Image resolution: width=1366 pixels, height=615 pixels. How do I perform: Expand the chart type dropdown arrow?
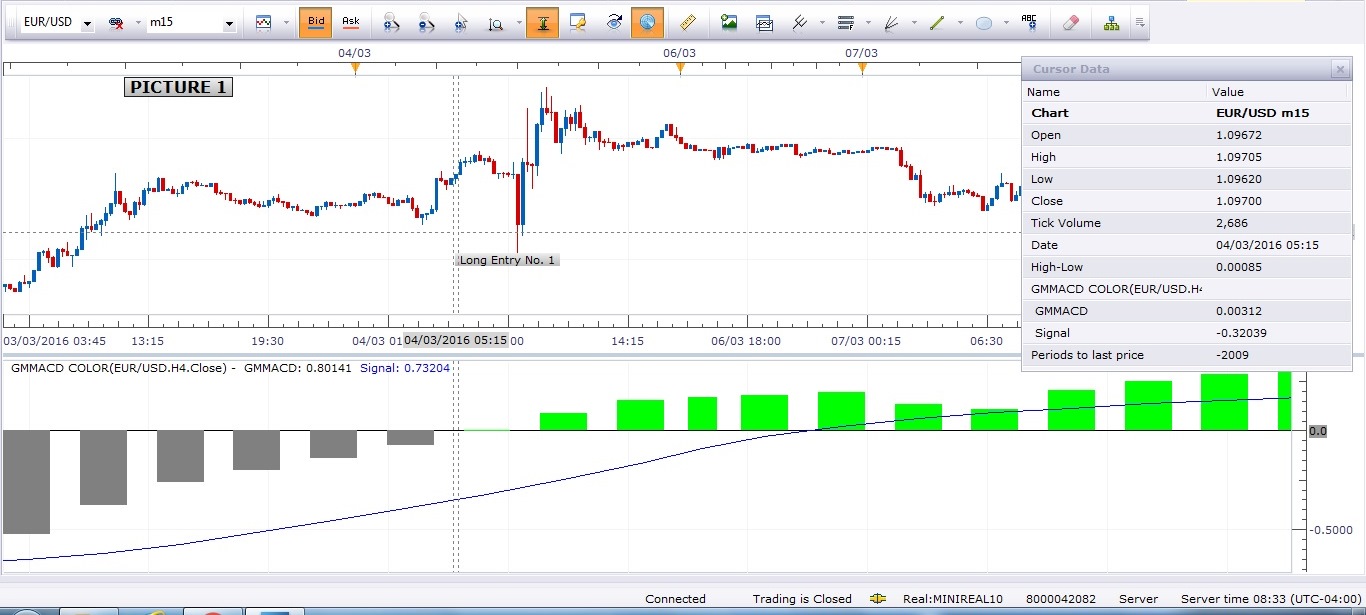286,22
